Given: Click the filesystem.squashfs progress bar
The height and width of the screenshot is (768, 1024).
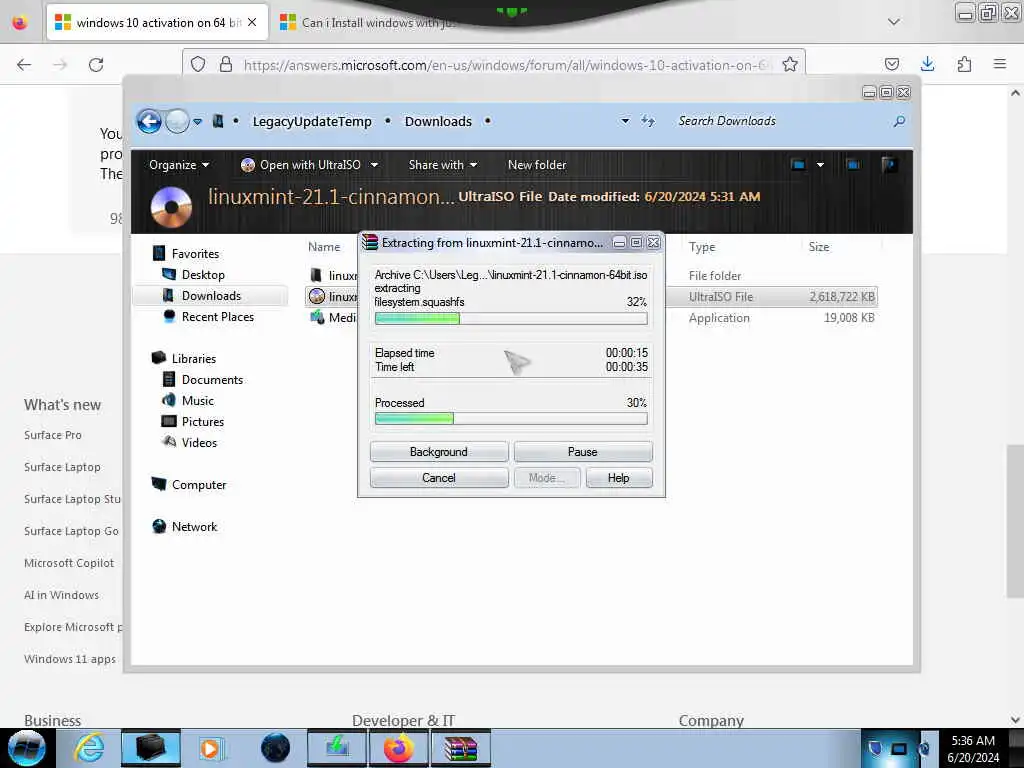Looking at the screenshot, I should pos(511,319).
